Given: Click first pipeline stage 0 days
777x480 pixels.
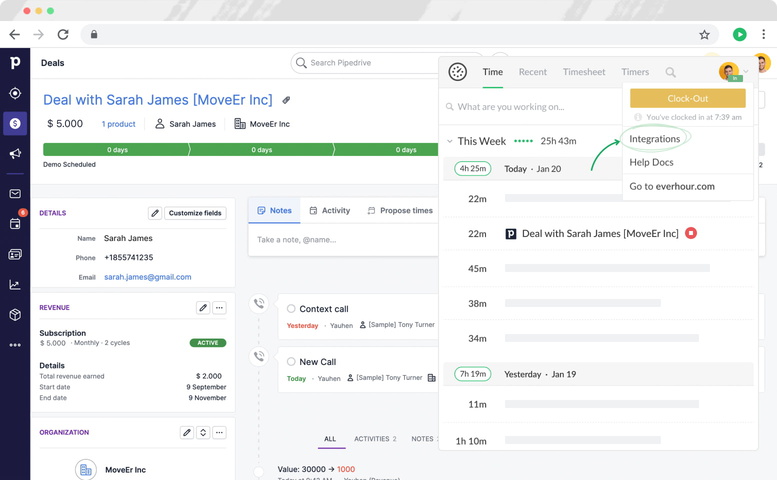Looking at the screenshot, I should click(x=116, y=150).
